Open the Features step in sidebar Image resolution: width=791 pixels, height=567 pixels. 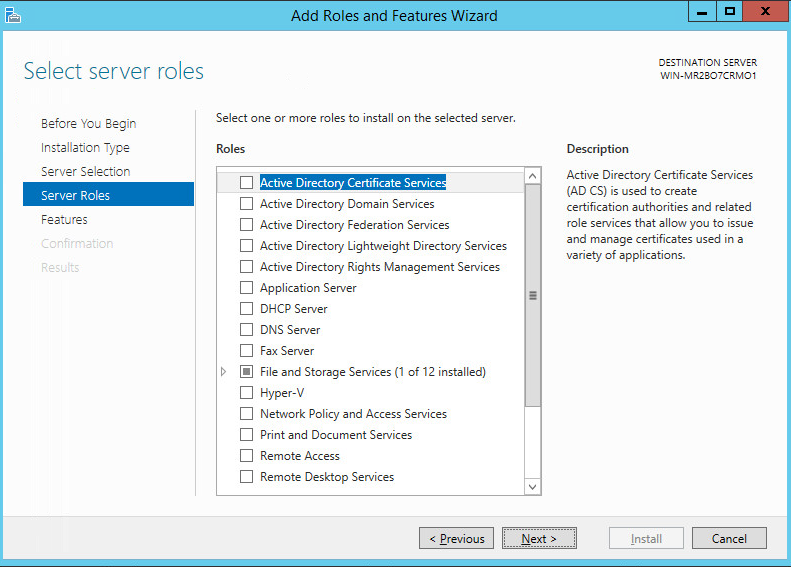pos(64,220)
